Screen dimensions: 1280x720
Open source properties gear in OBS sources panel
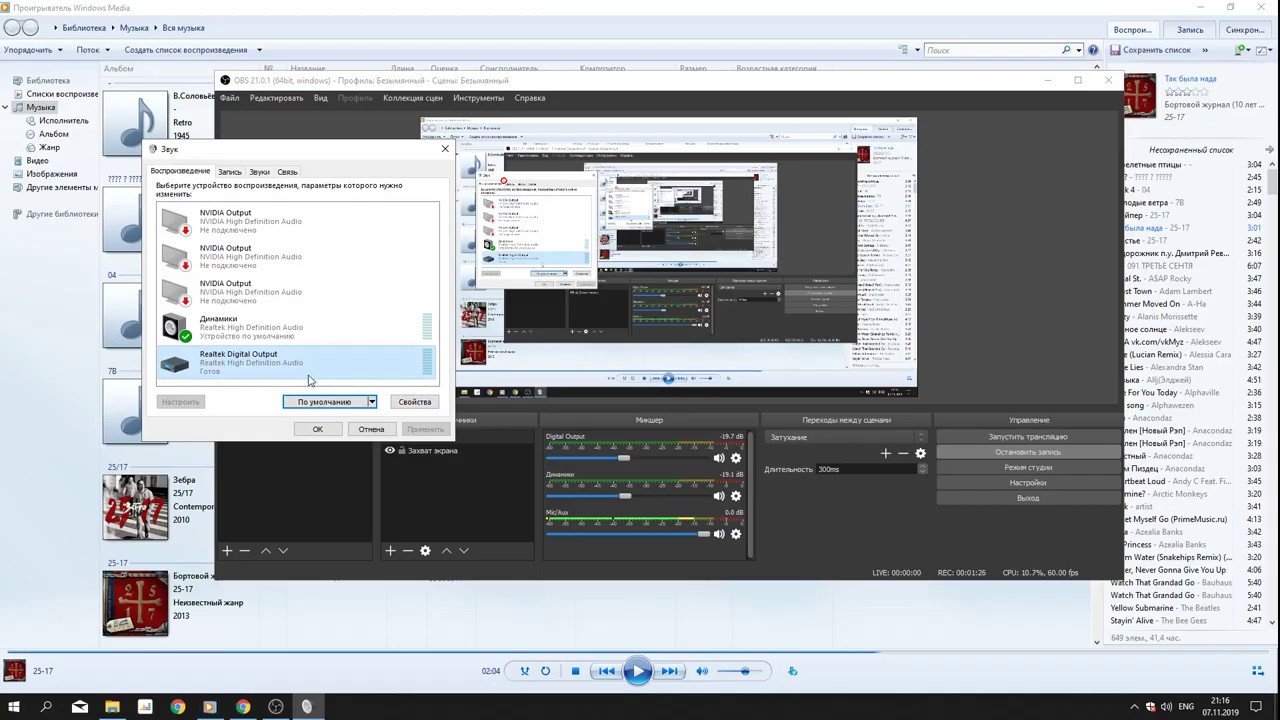pyautogui.click(x=425, y=551)
